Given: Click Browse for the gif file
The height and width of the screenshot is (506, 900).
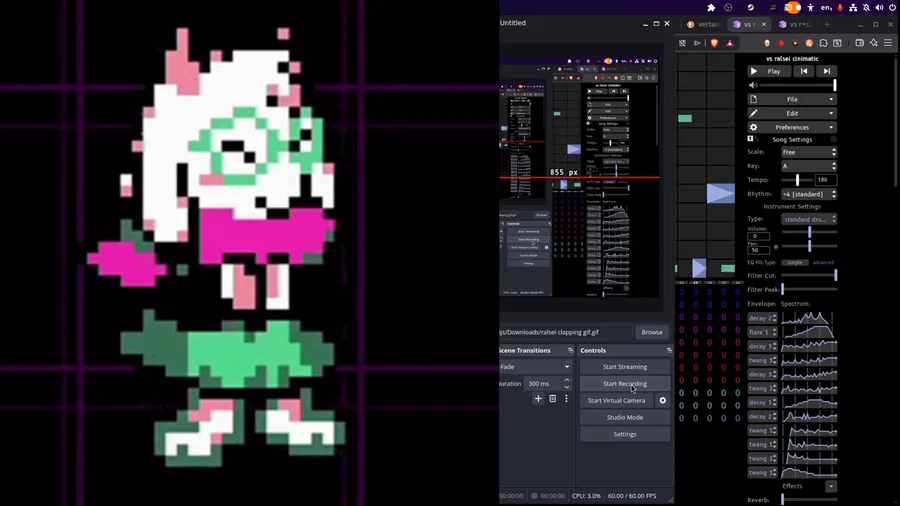Looking at the screenshot, I should tap(651, 332).
